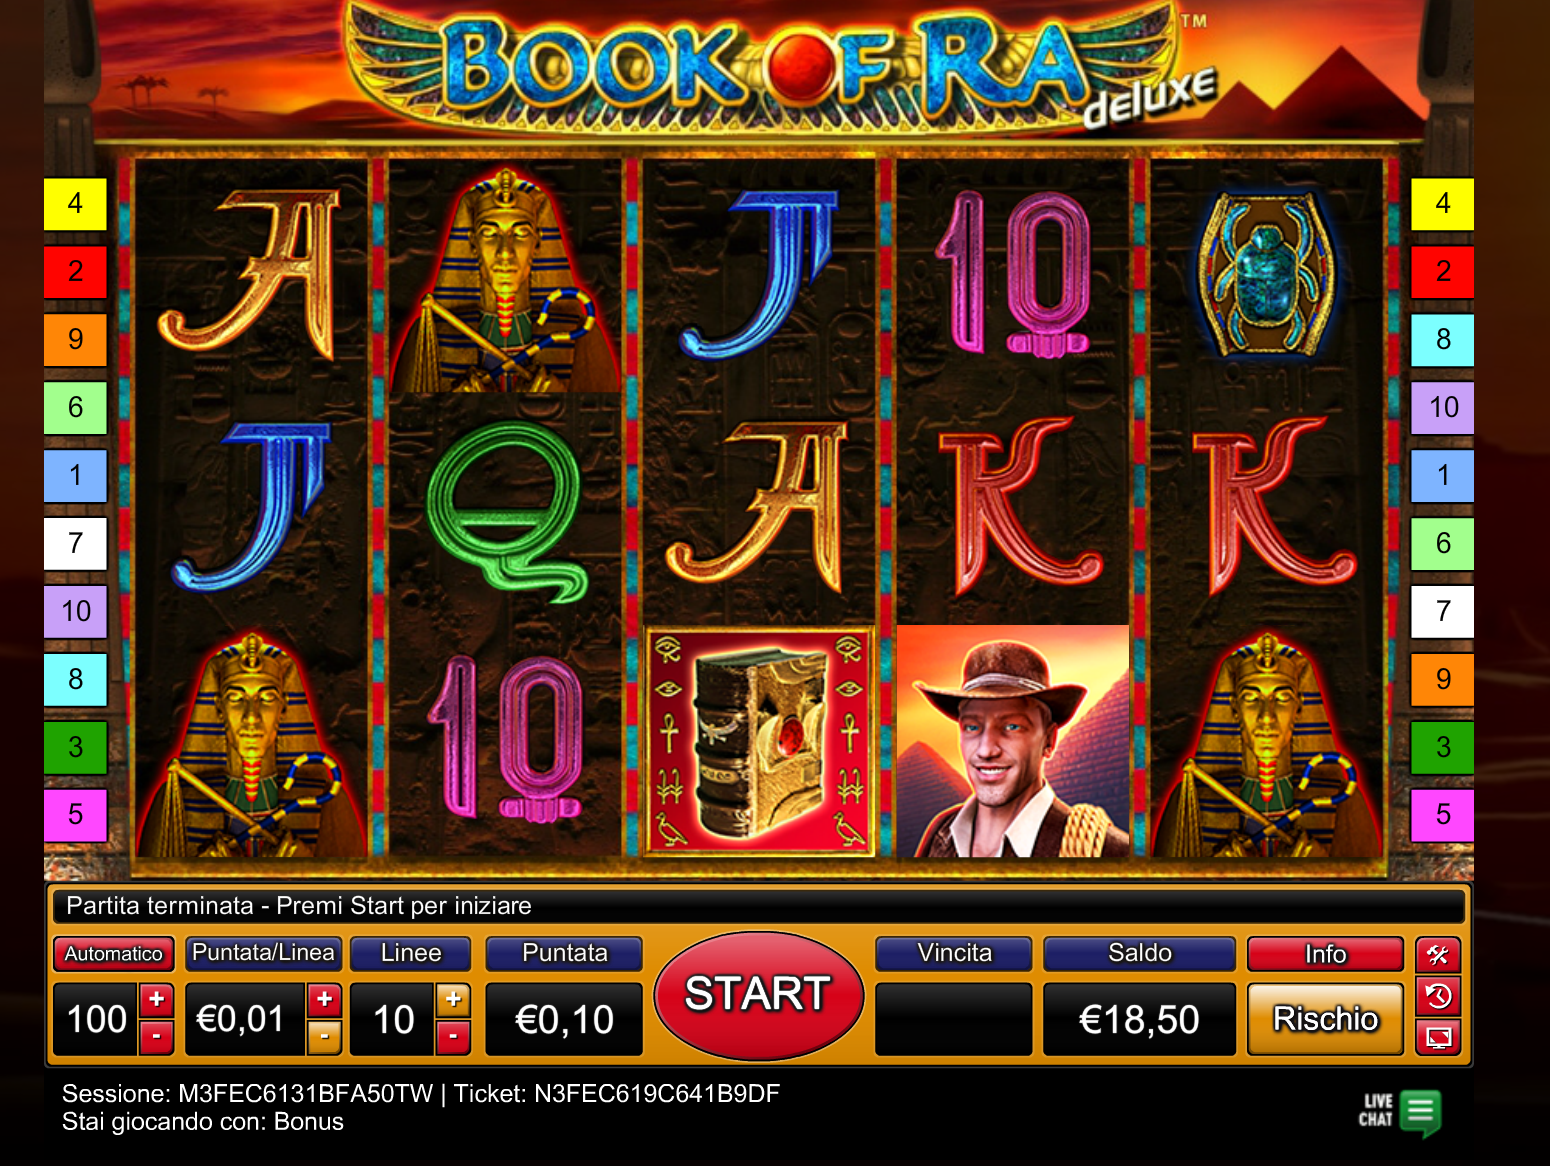Select yellow payline 4 on left side
Screen dimensions: 1550x1166
(x=75, y=204)
